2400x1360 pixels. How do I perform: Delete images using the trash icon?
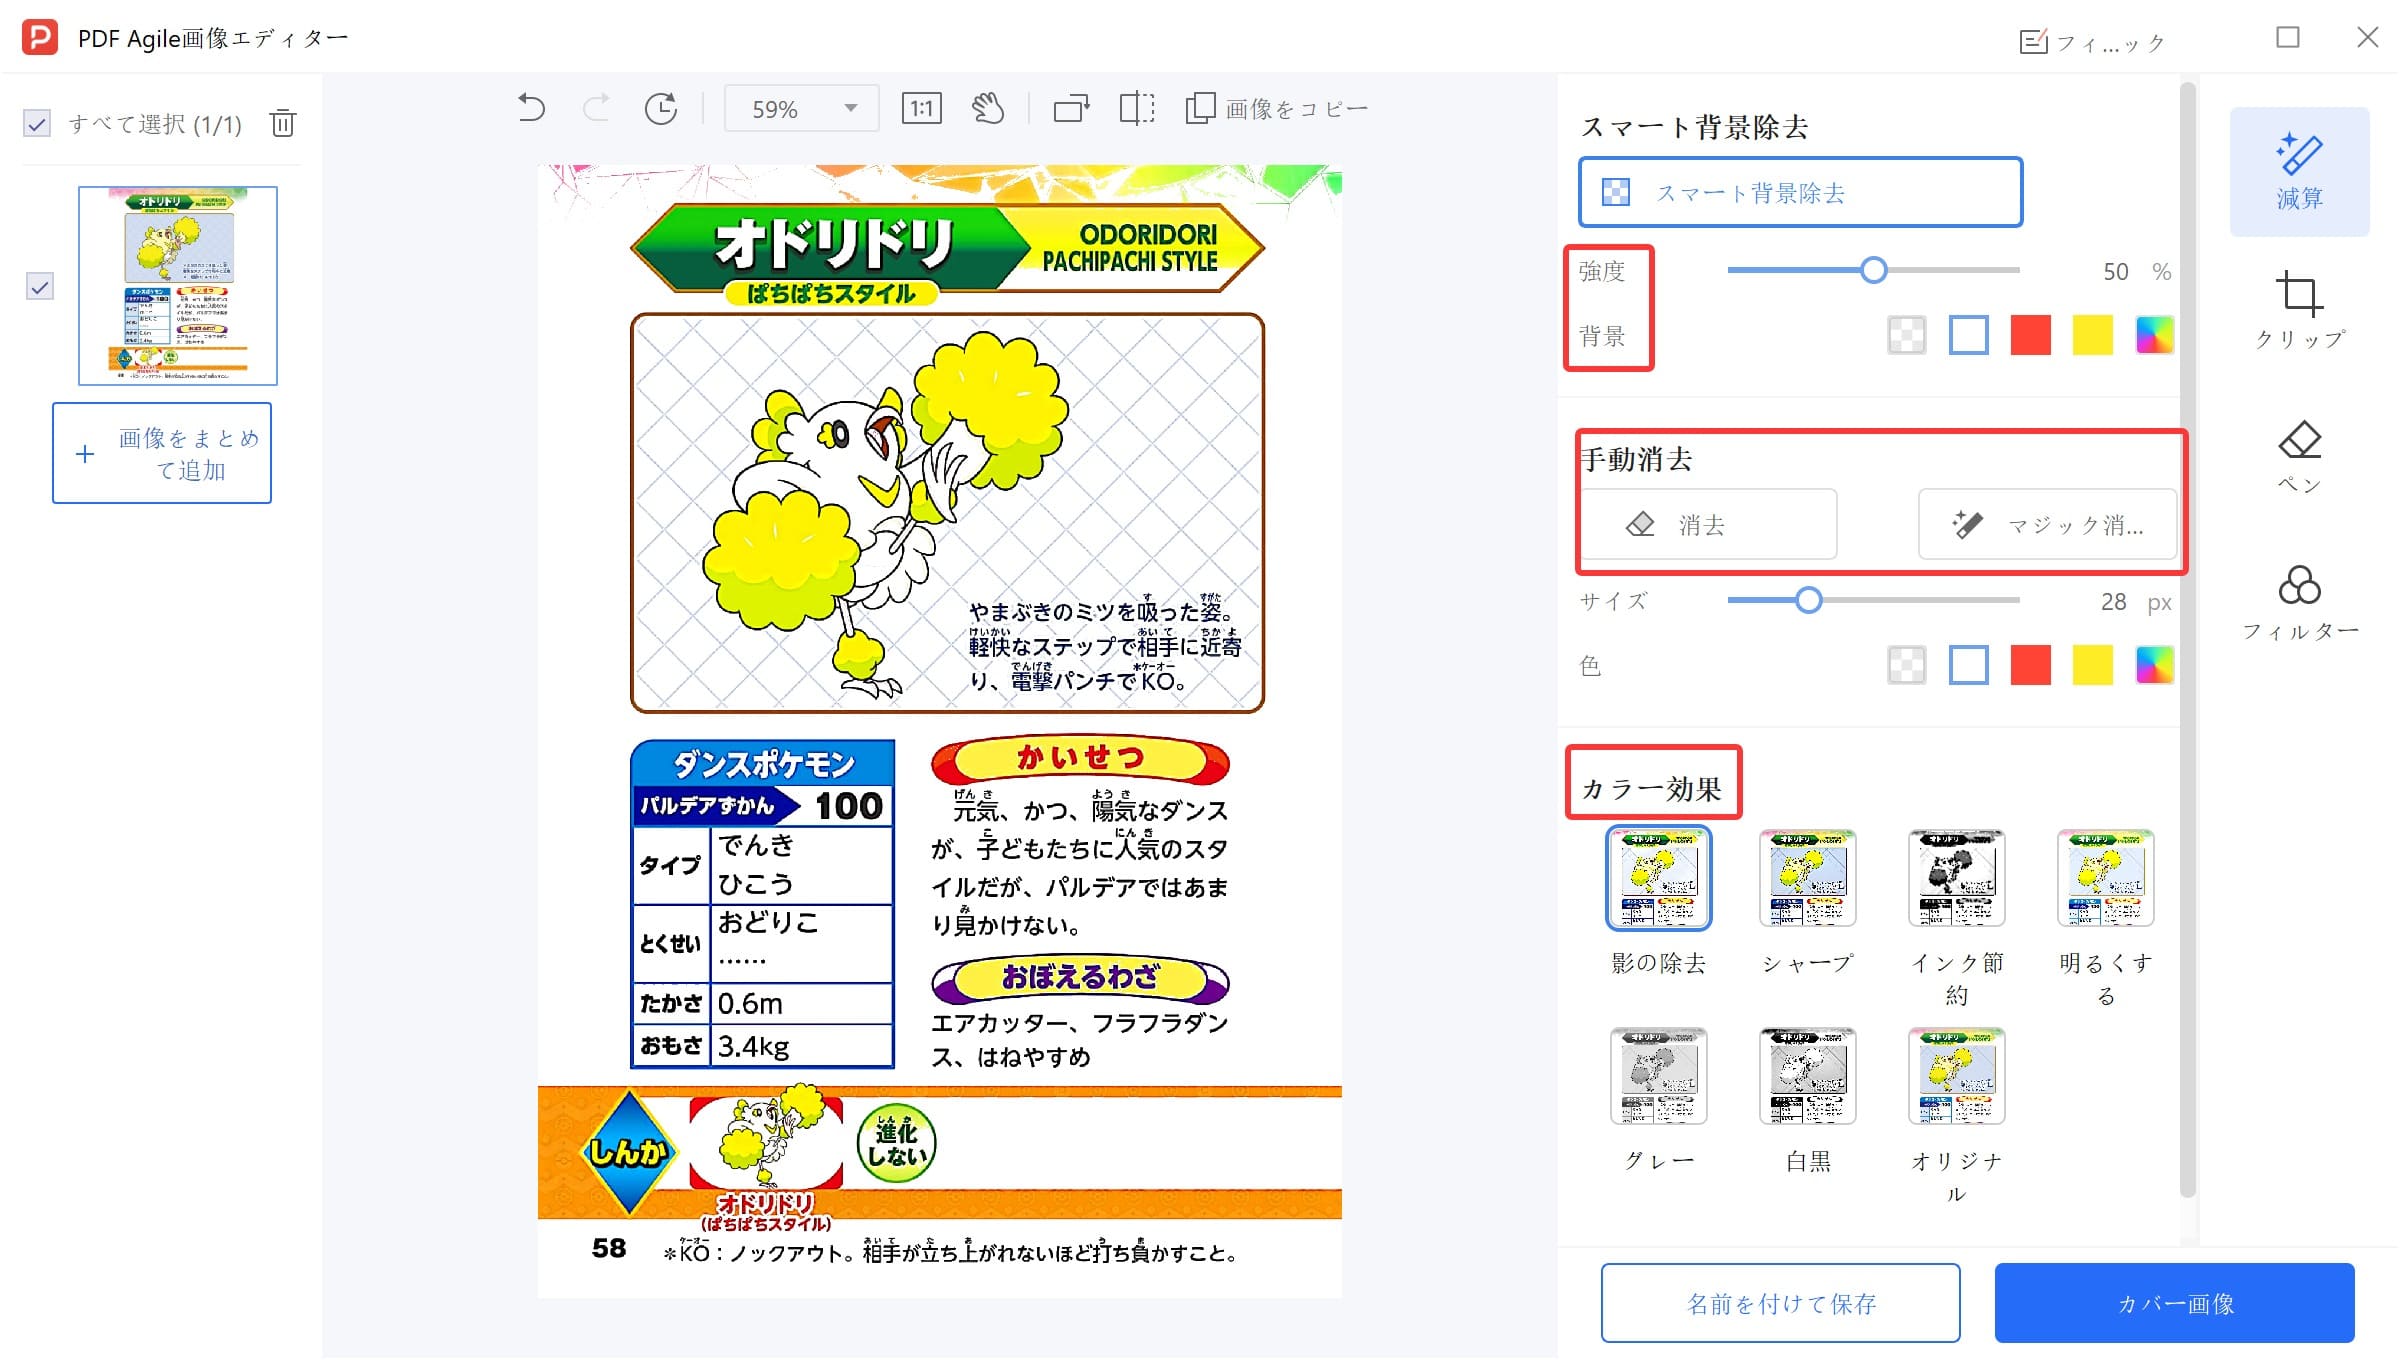pyautogui.click(x=282, y=122)
